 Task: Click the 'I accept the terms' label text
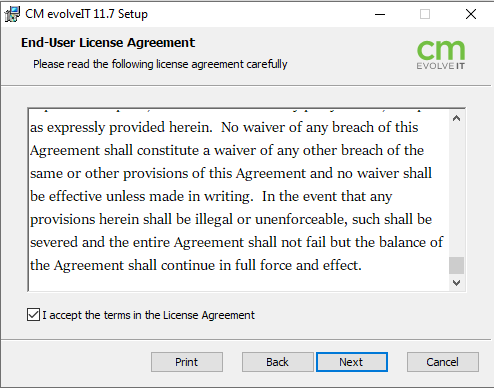click(148, 315)
